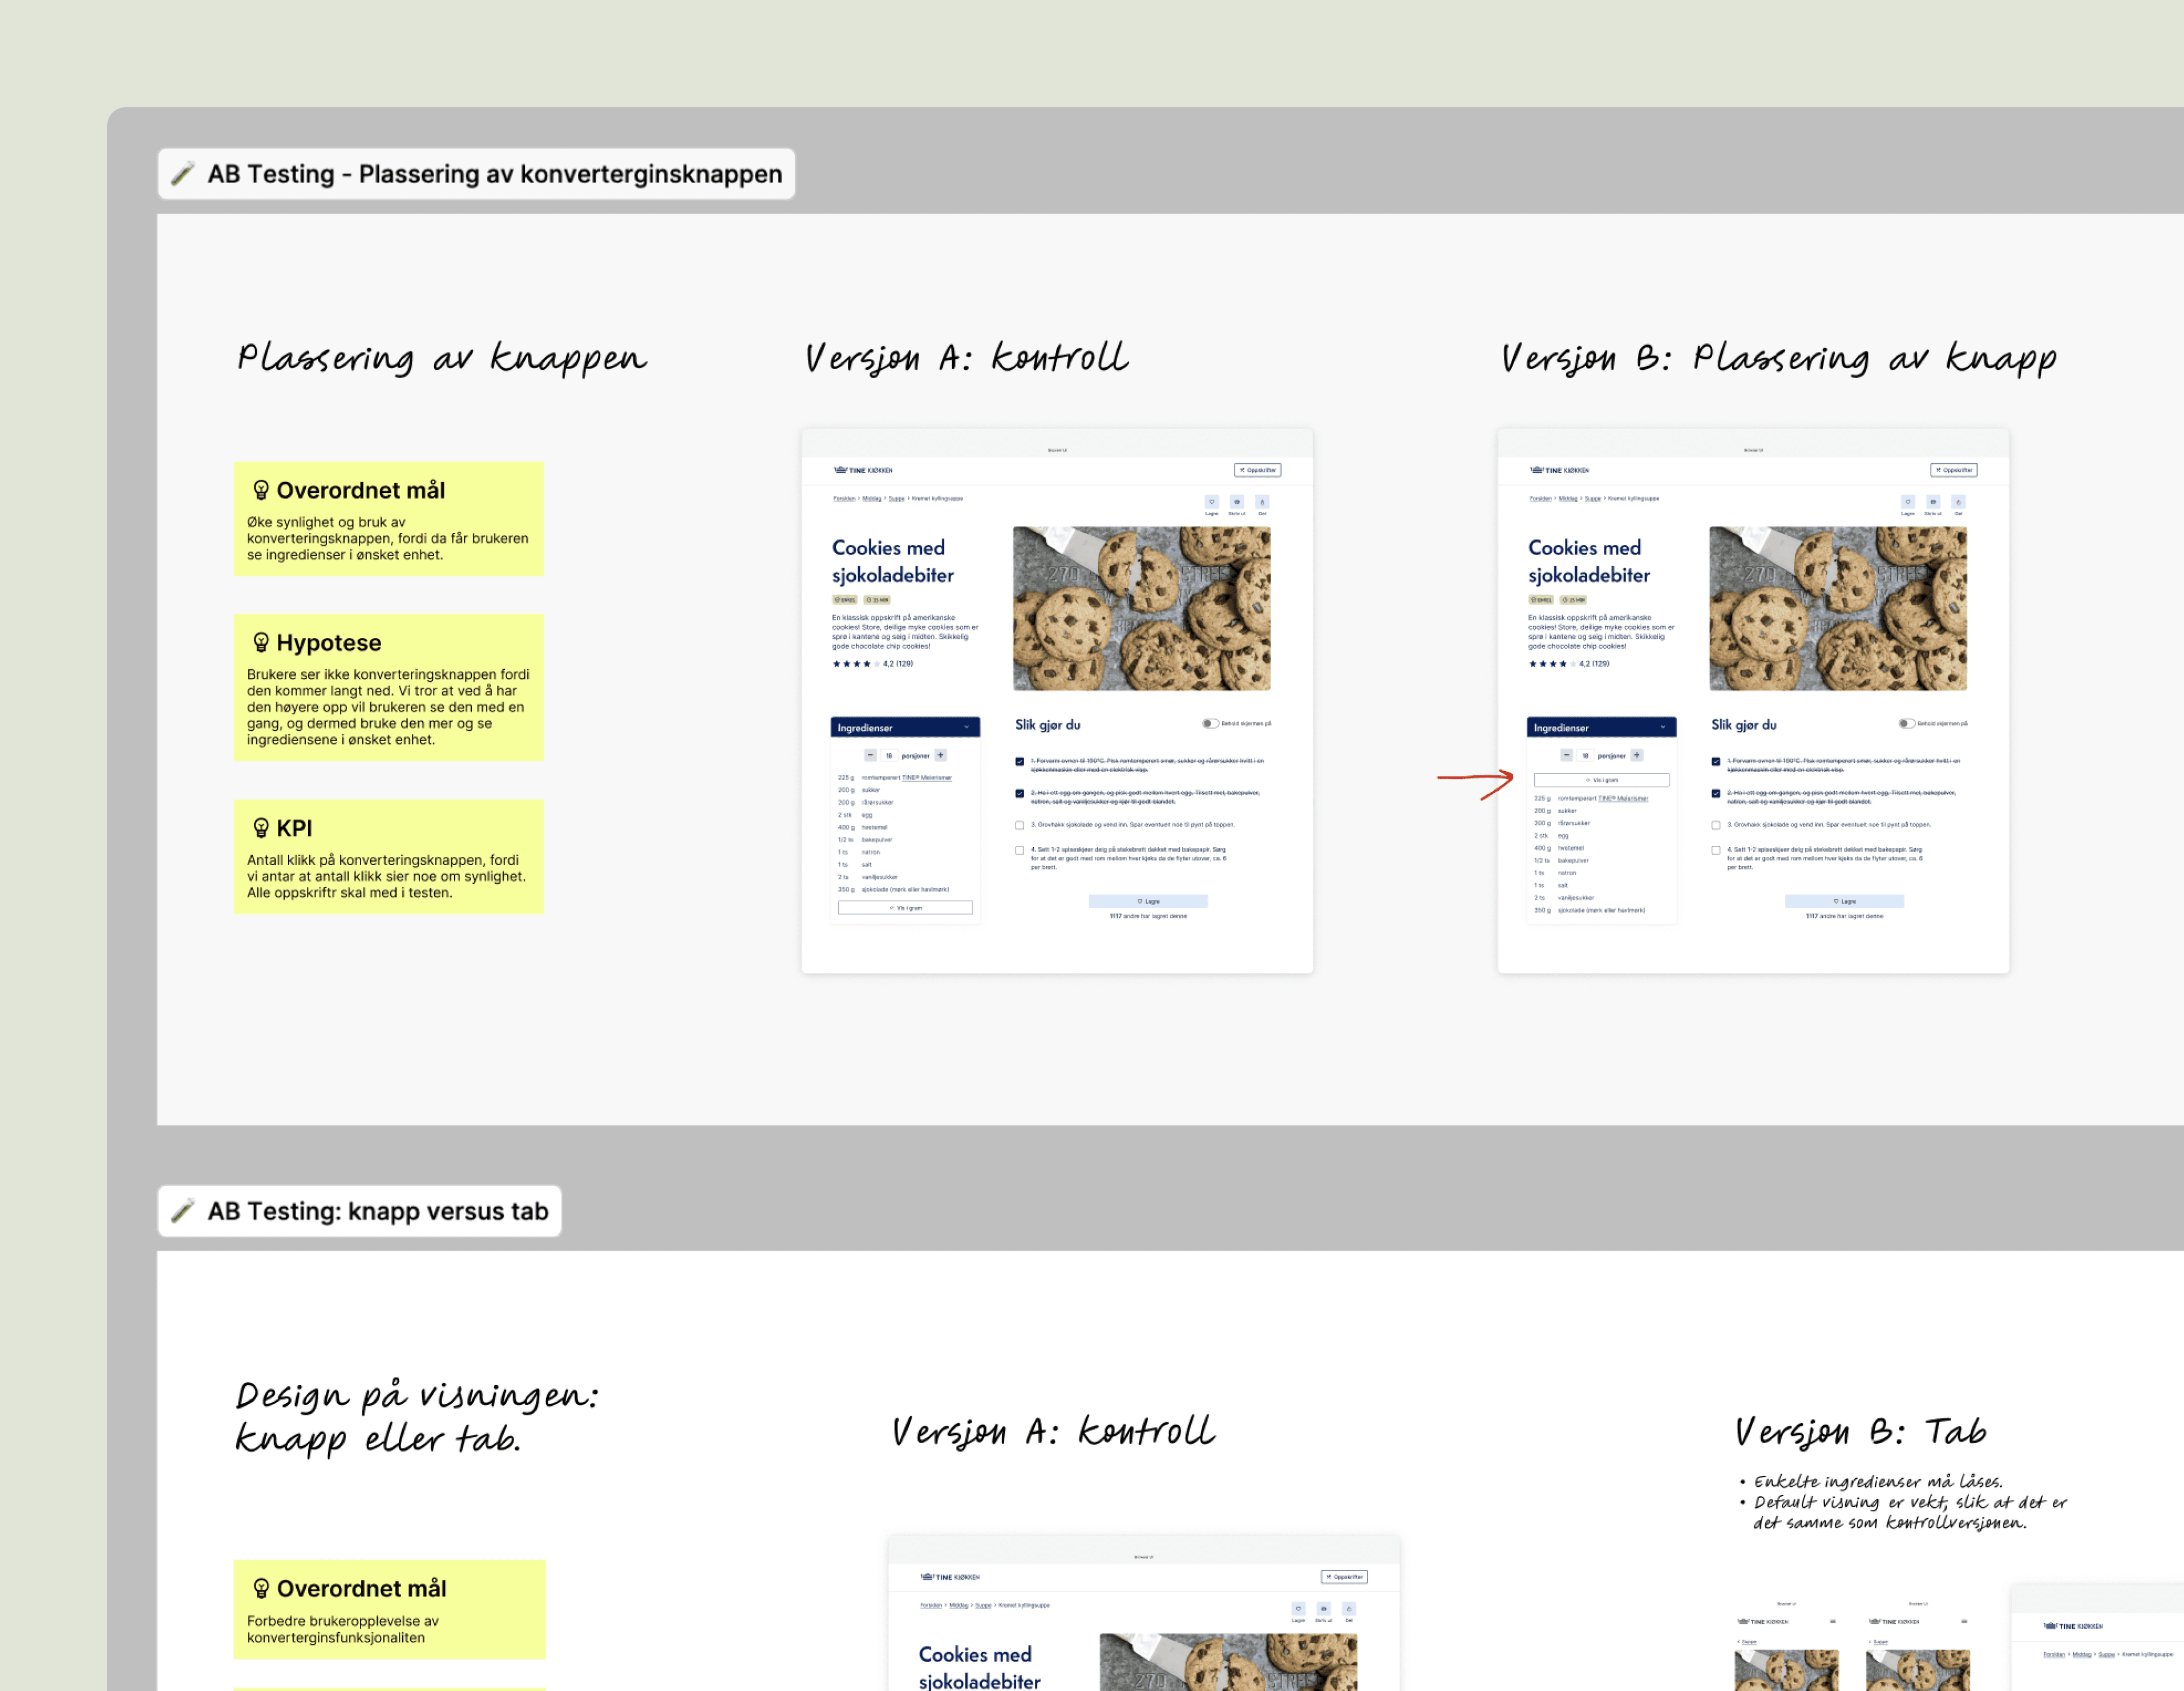This screenshot has width=2184, height=1691.
Task: Click Del icon in knapp-versus-tab Version A
Action: coord(1349,1609)
